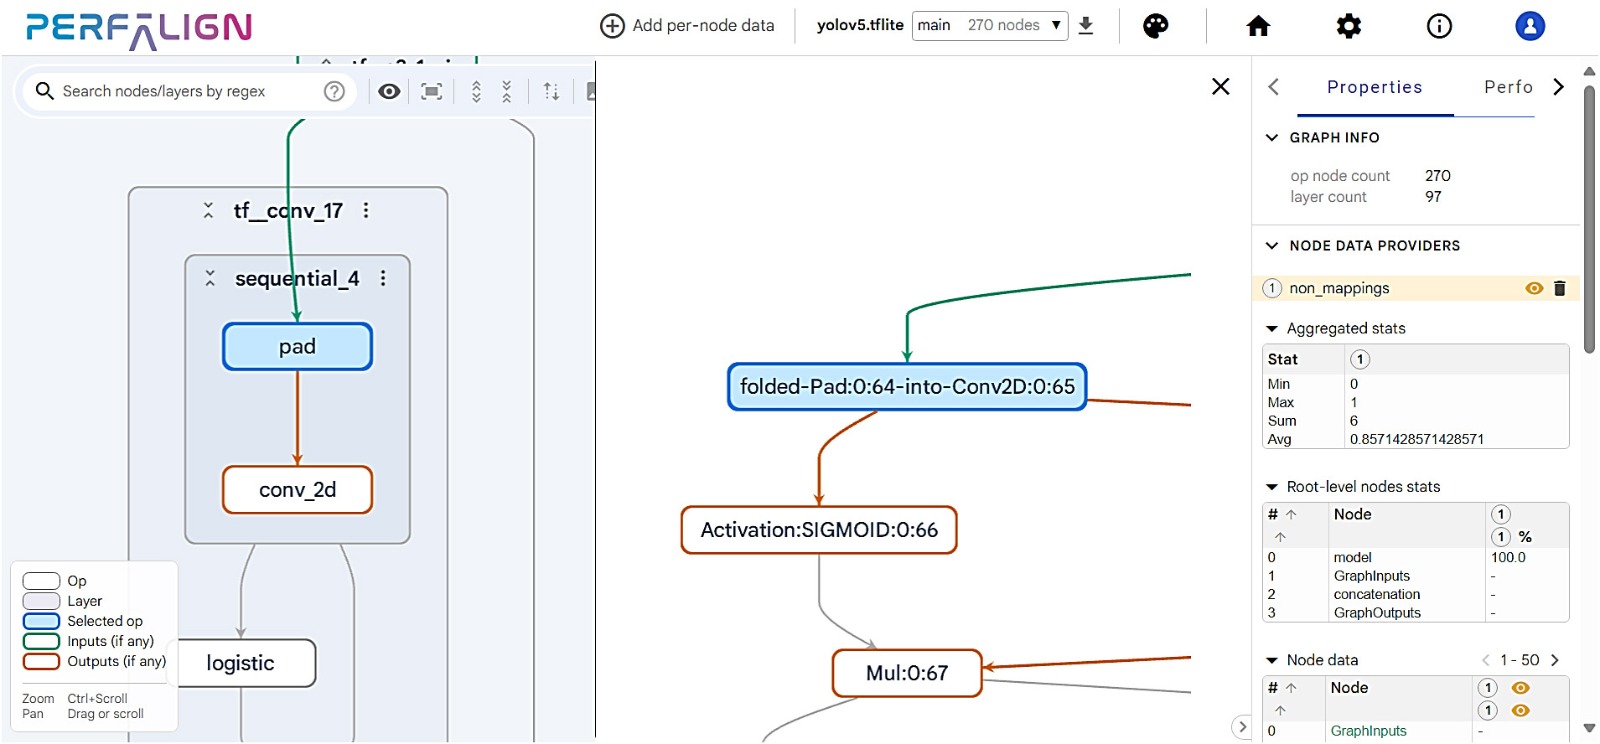1600x744 pixels.
Task: Go to the home page icon
Action: [x=1258, y=26]
